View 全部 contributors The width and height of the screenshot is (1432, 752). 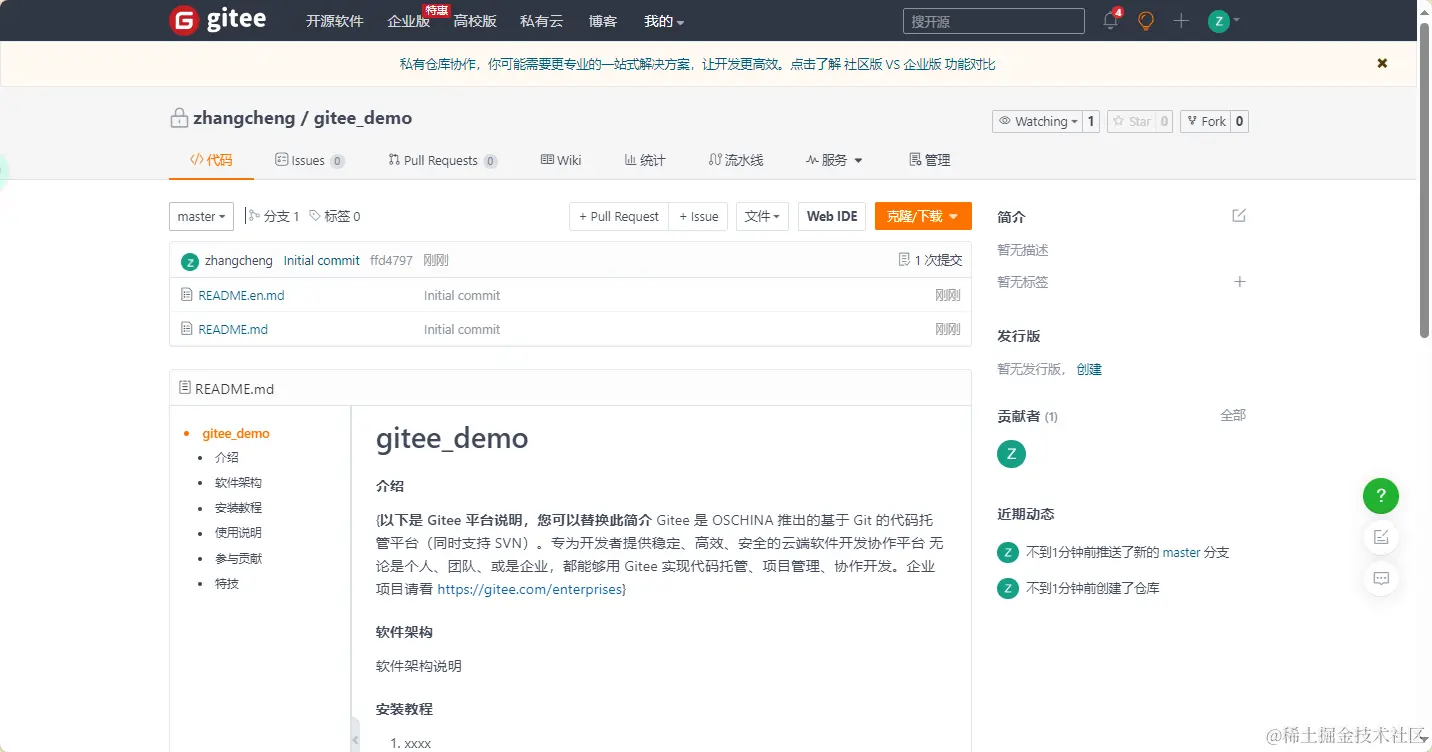click(1233, 415)
